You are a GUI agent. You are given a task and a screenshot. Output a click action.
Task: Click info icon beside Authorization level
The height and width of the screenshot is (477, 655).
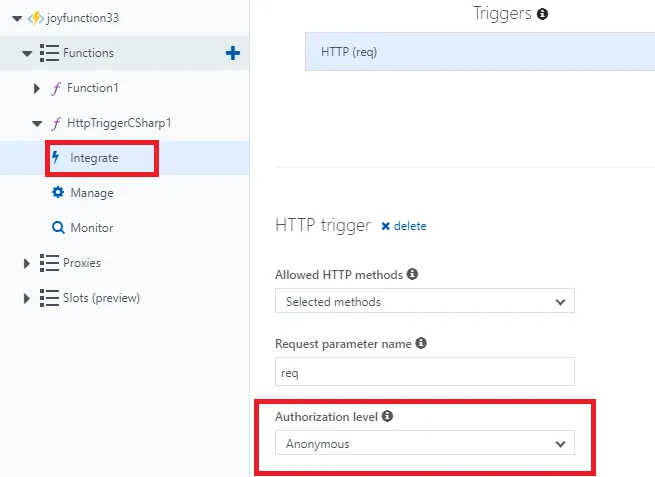(387, 416)
